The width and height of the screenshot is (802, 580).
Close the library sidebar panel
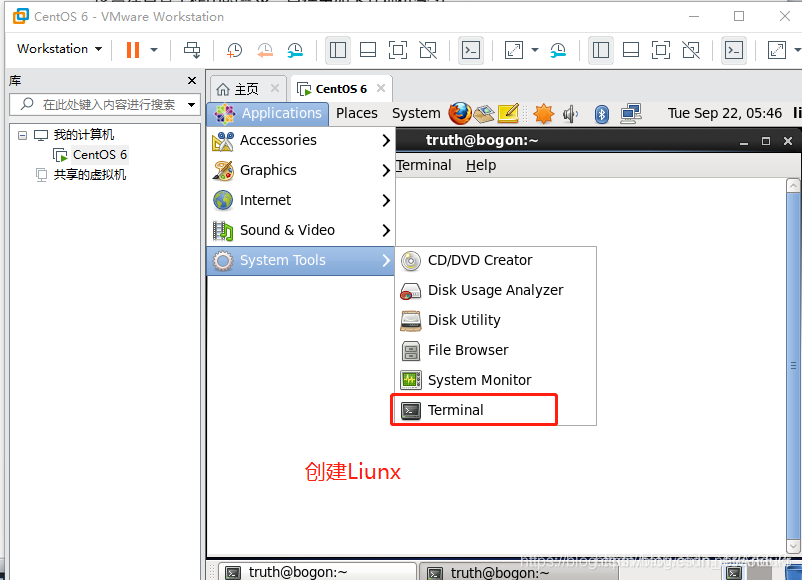pos(192,80)
